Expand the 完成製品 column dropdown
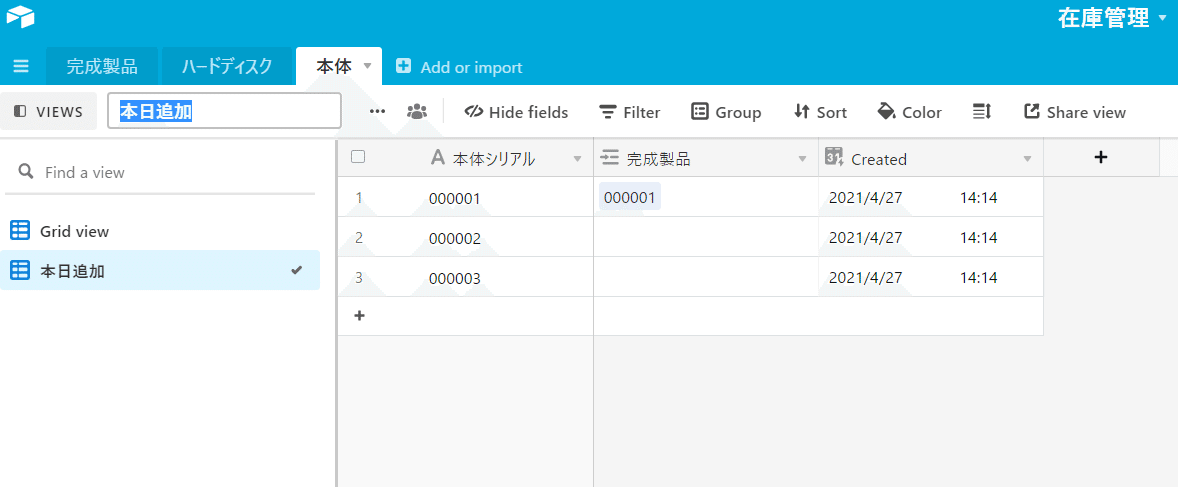 [802, 159]
